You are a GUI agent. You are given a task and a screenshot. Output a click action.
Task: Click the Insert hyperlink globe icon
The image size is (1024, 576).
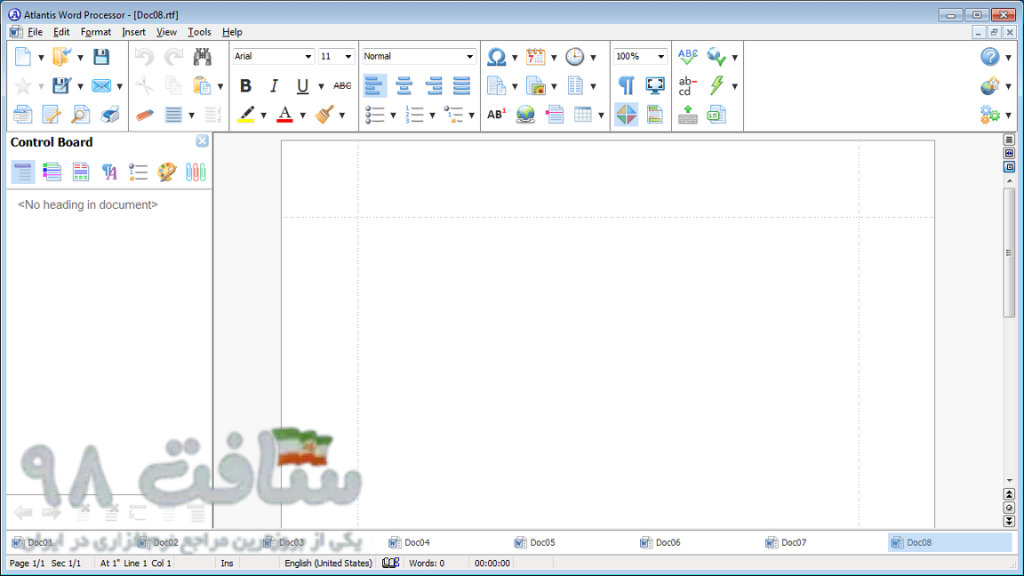coord(526,115)
